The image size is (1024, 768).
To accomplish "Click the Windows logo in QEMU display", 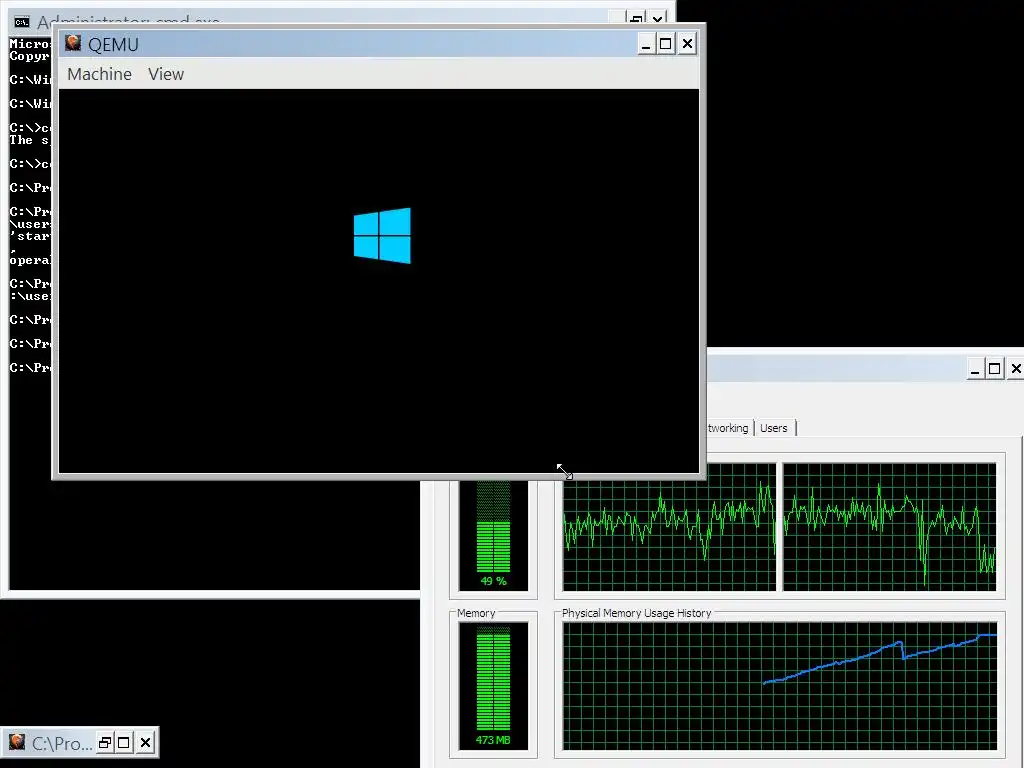I will 382,236.
